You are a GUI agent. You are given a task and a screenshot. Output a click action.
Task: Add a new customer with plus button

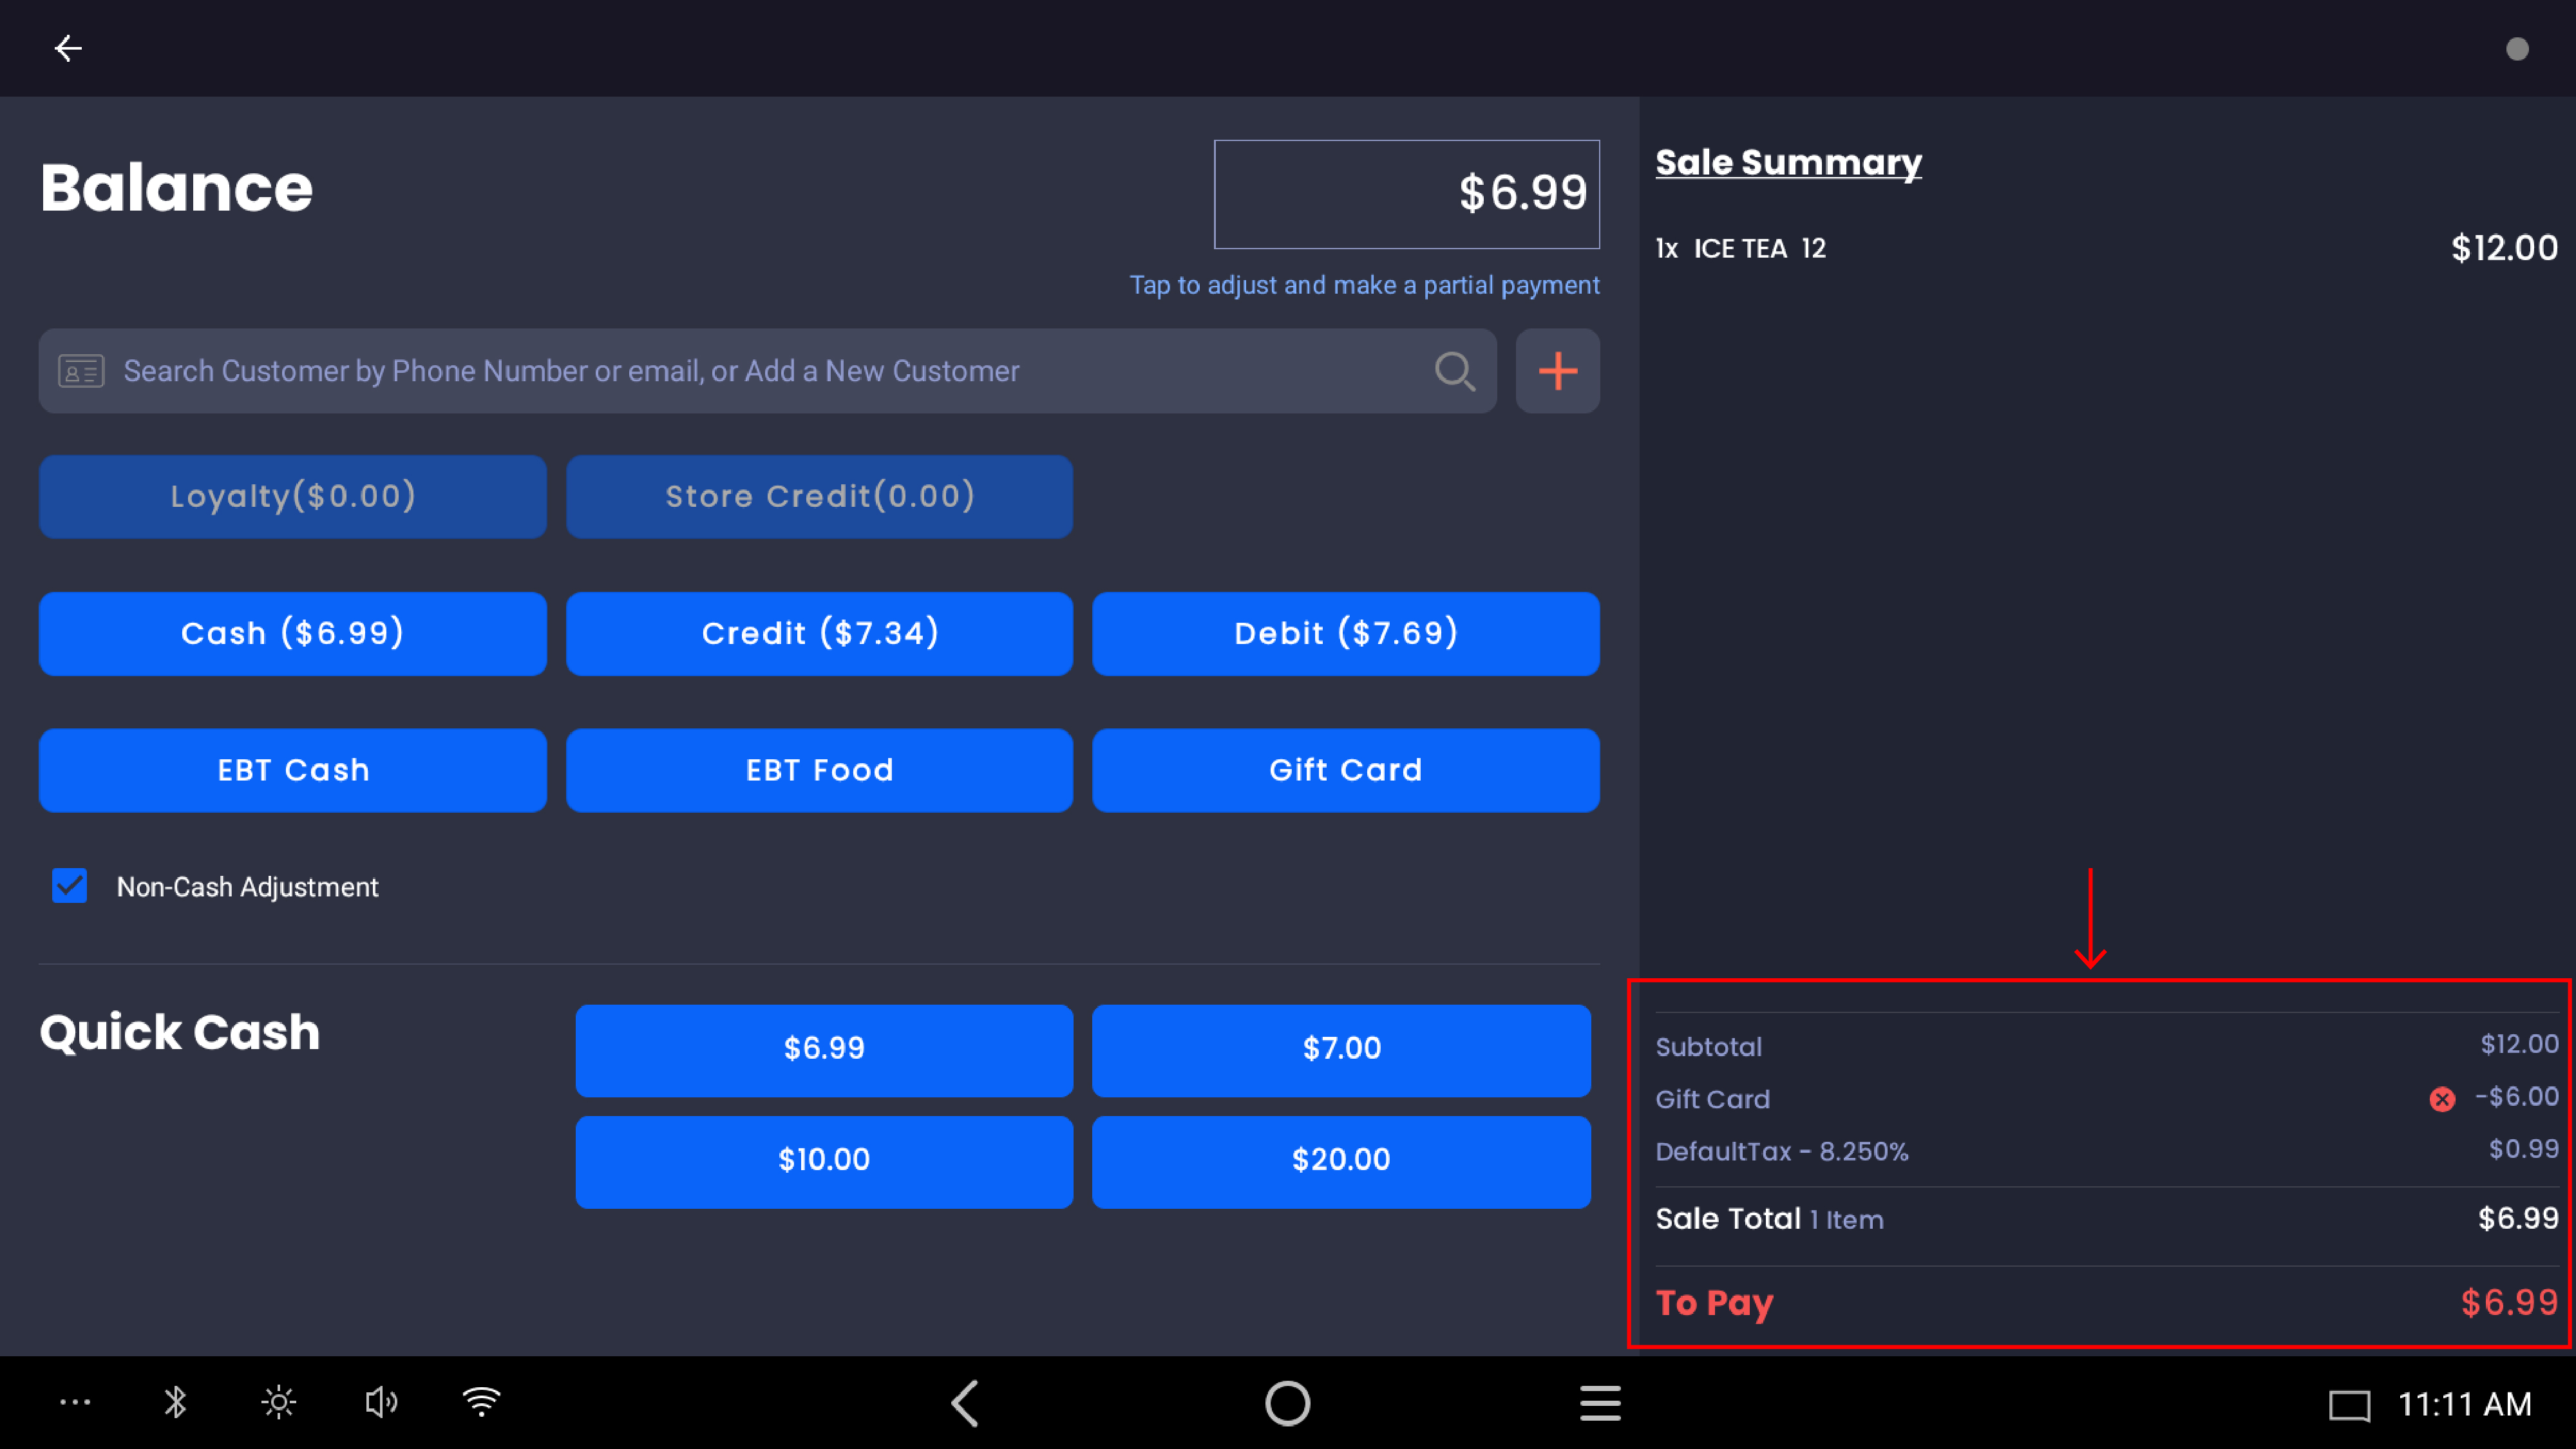(1557, 371)
